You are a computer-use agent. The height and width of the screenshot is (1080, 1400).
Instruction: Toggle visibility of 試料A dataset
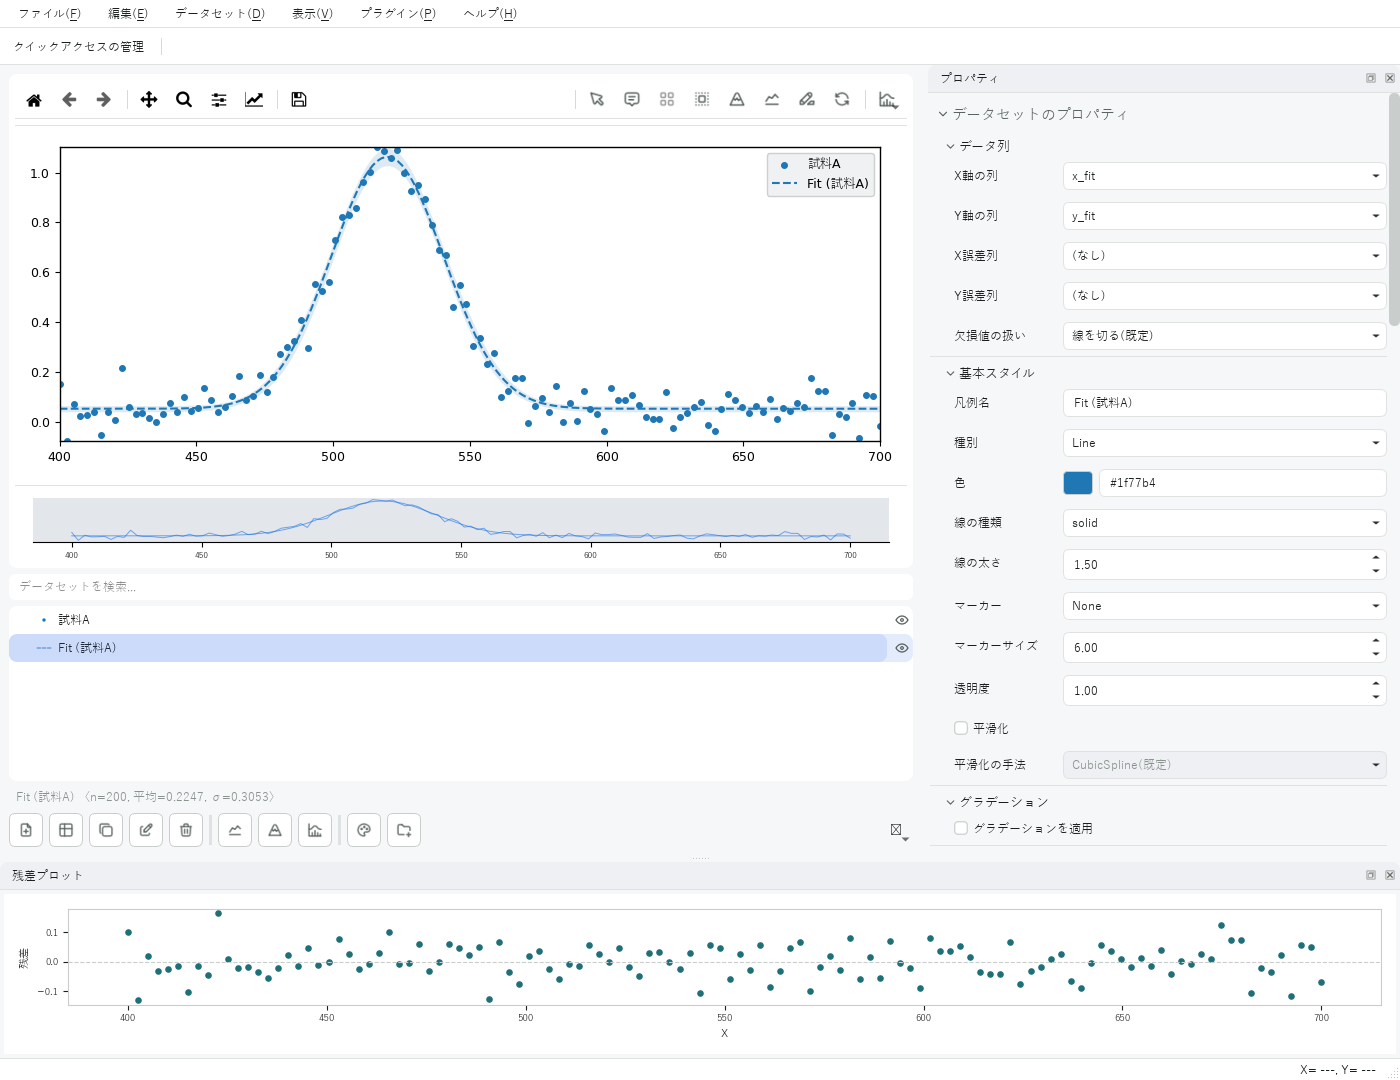tap(902, 620)
